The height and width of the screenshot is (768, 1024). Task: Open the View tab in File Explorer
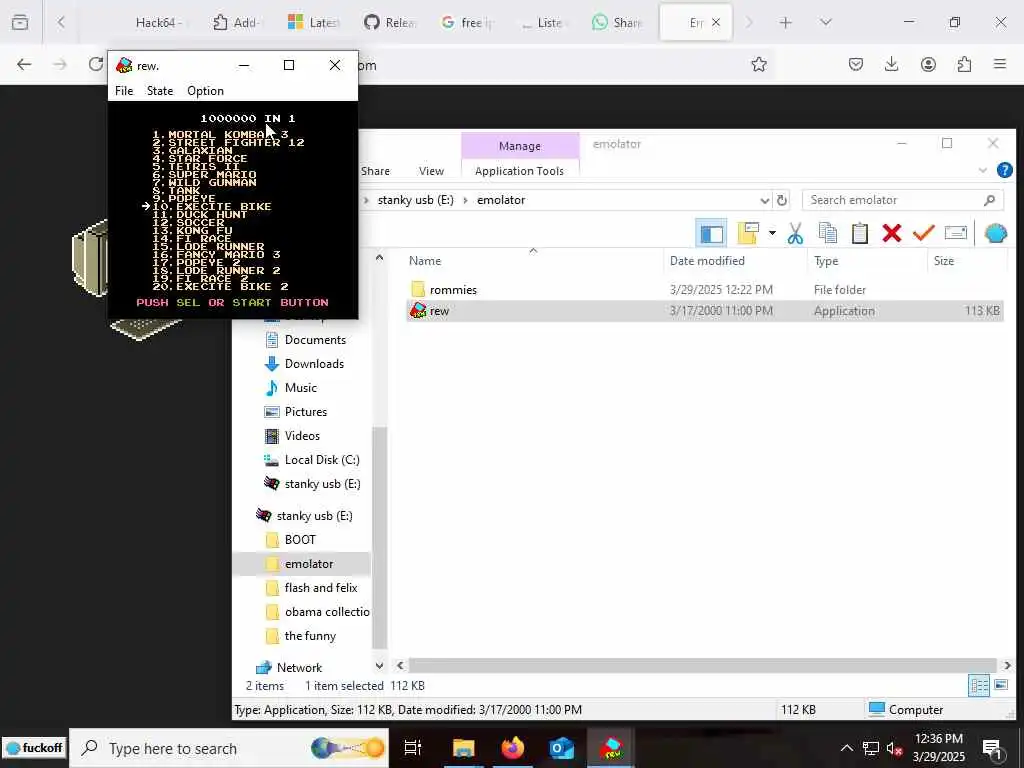(431, 171)
